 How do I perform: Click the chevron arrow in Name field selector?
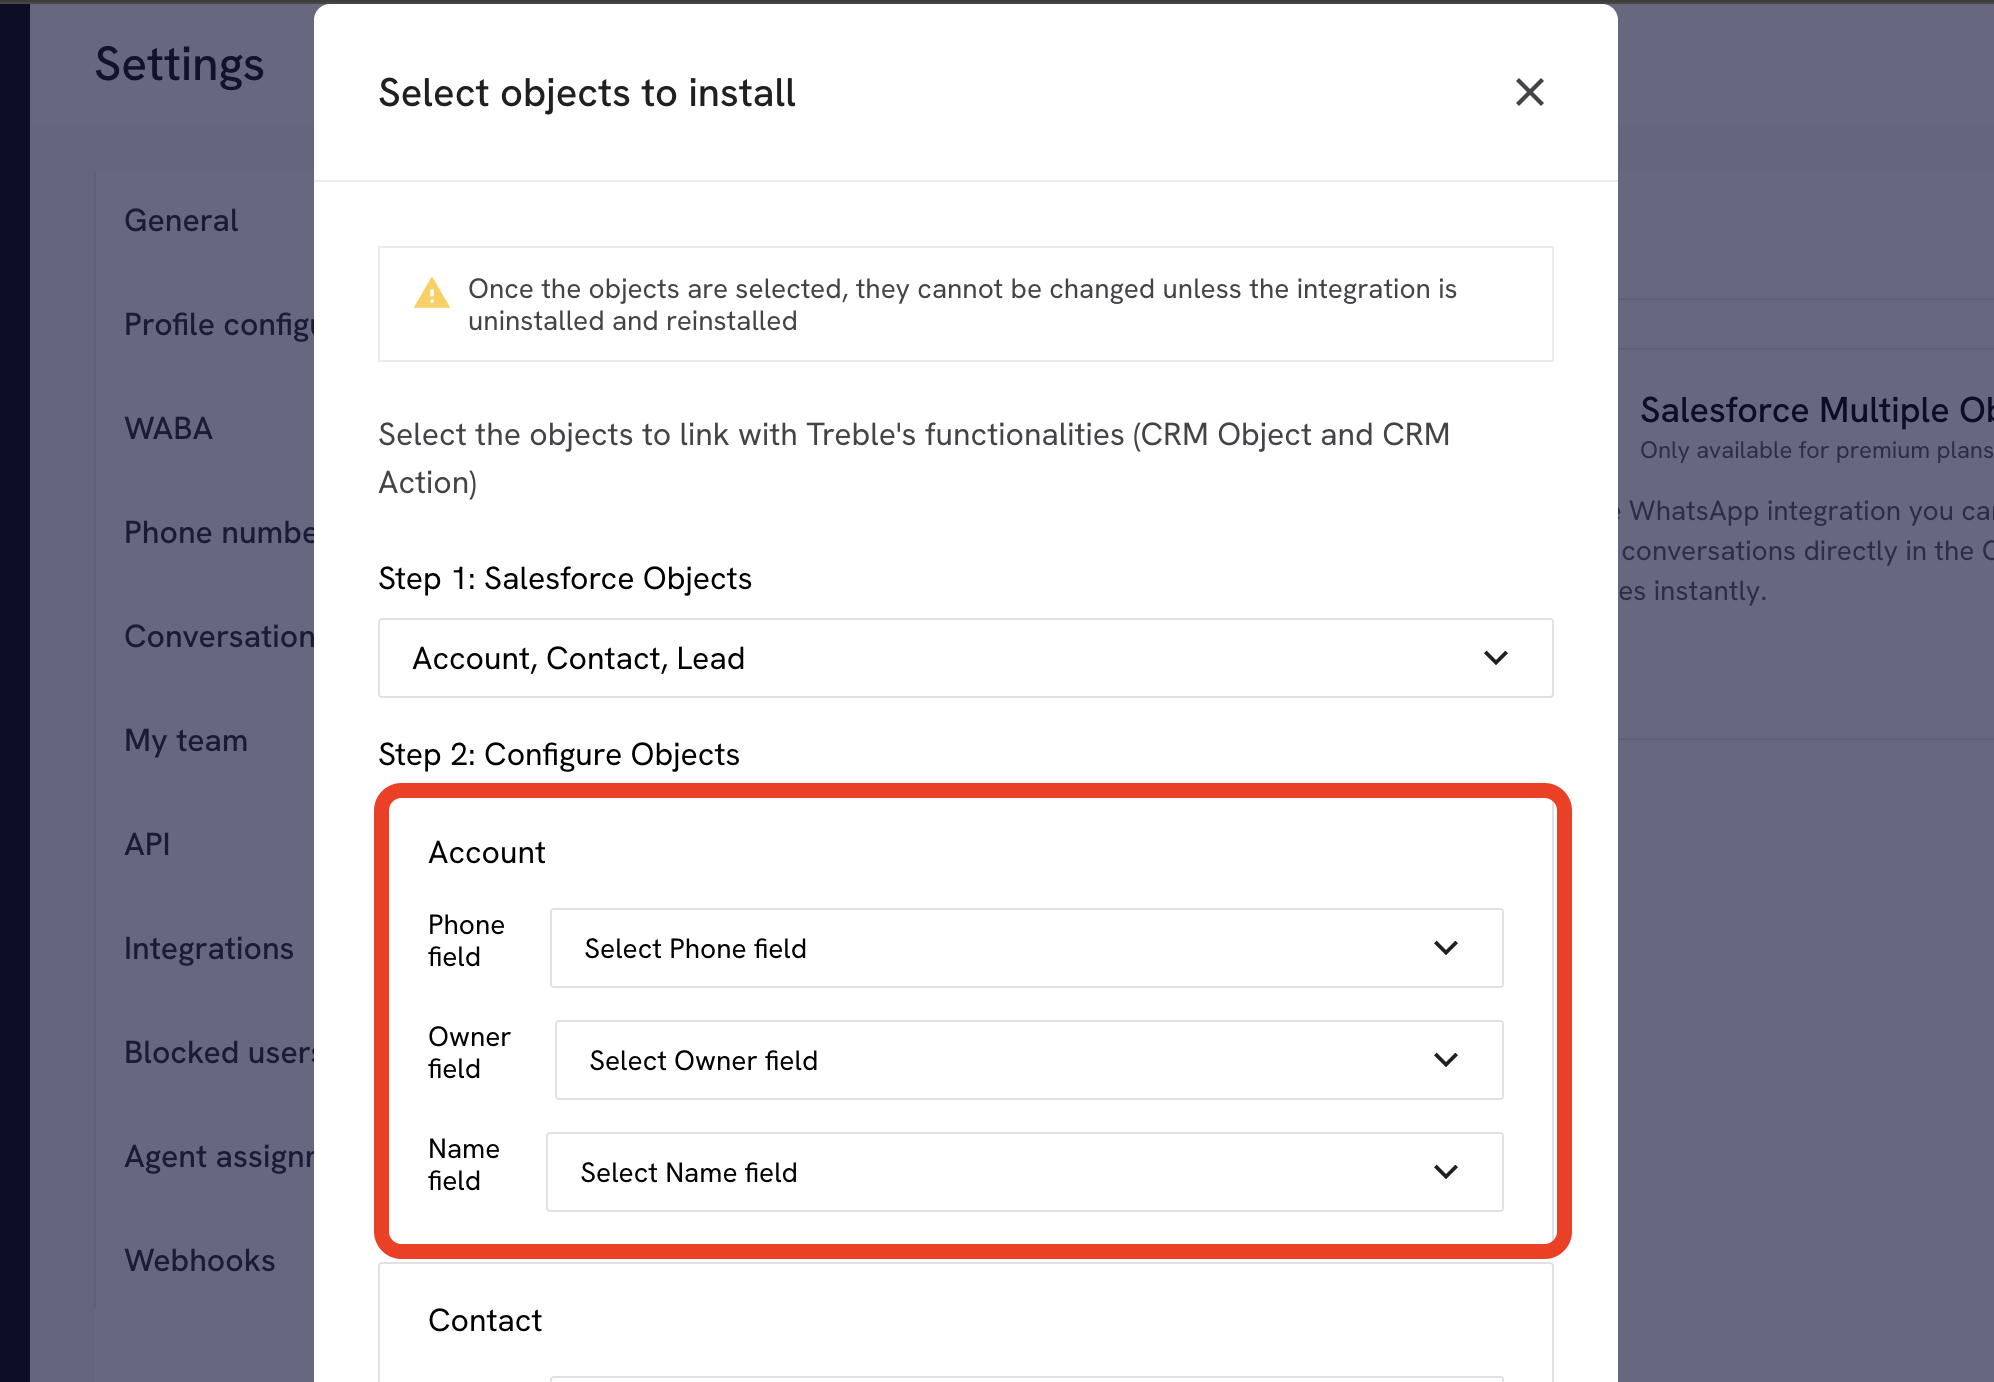click(1445, 1172)
